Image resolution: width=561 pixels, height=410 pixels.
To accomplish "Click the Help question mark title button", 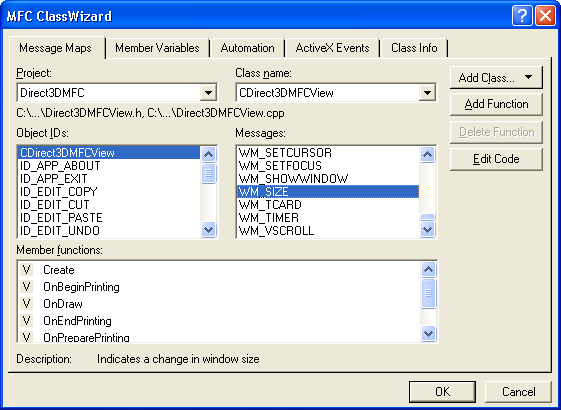I will (522, 16).
